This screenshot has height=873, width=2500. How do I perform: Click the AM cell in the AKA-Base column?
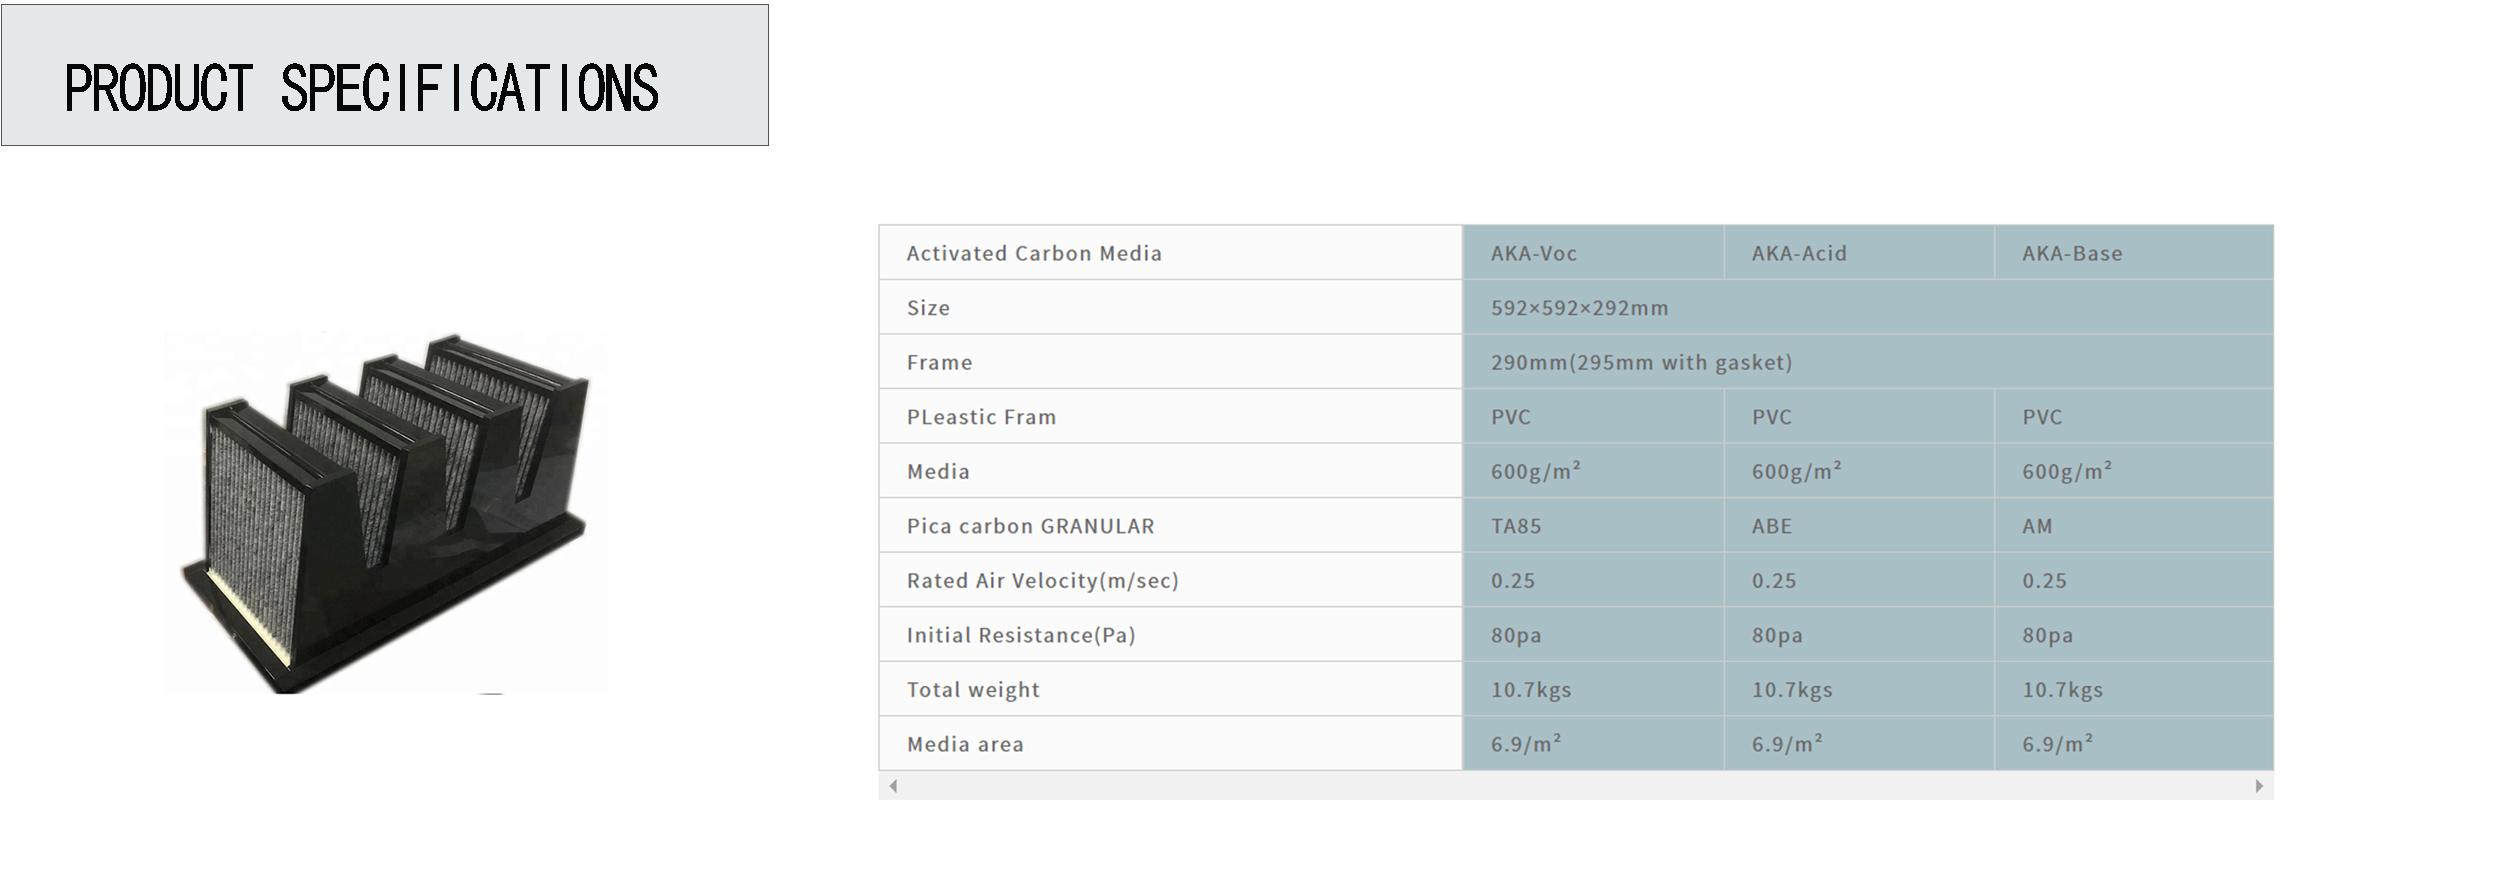pos(2037,526)
